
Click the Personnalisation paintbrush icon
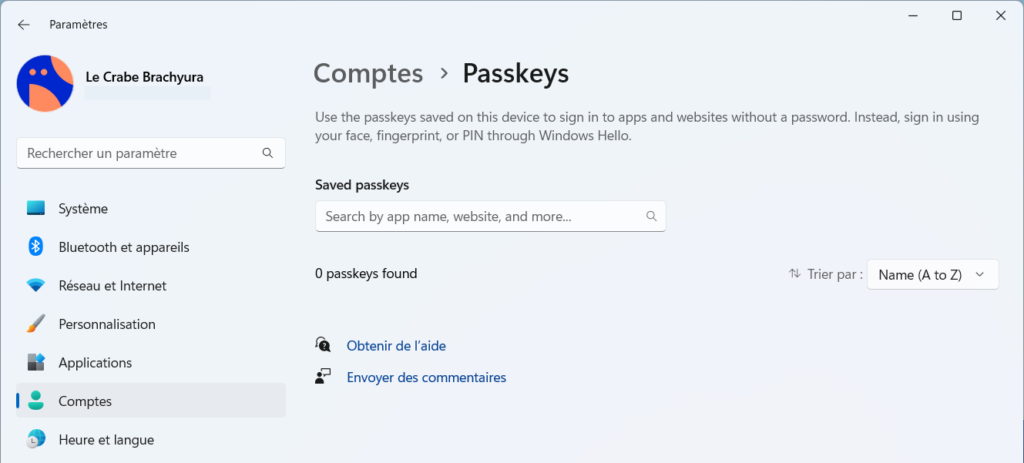tap(36, 324)
